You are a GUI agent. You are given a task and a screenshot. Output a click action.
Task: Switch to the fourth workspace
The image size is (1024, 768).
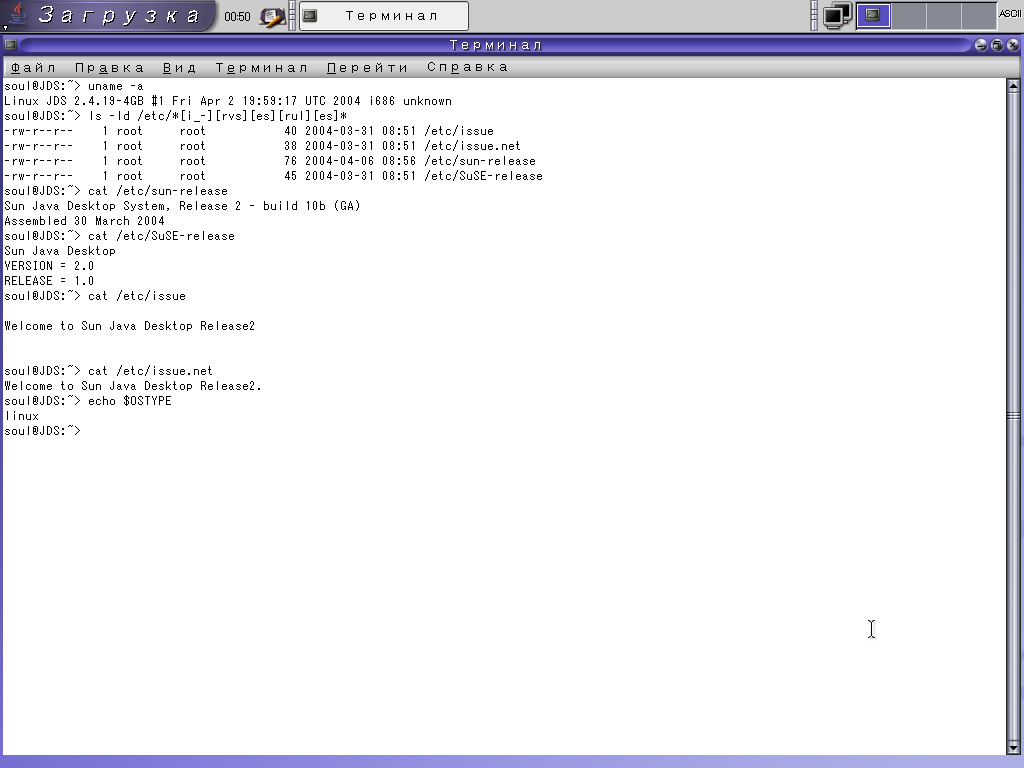(978, 16)
